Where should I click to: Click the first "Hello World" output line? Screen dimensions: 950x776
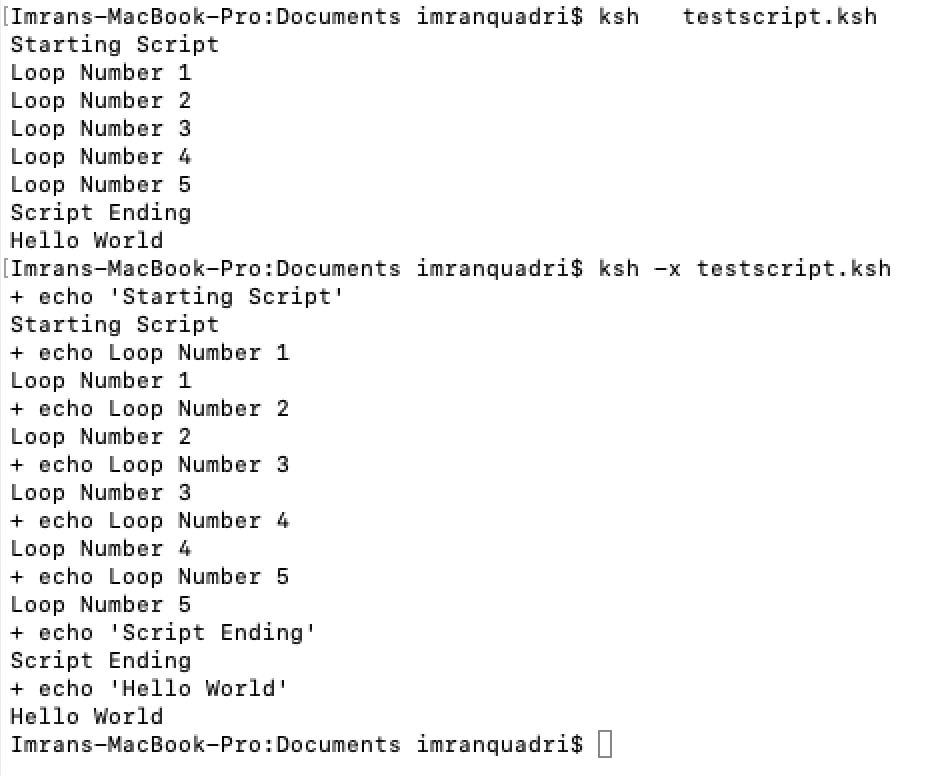coord(86,241)
